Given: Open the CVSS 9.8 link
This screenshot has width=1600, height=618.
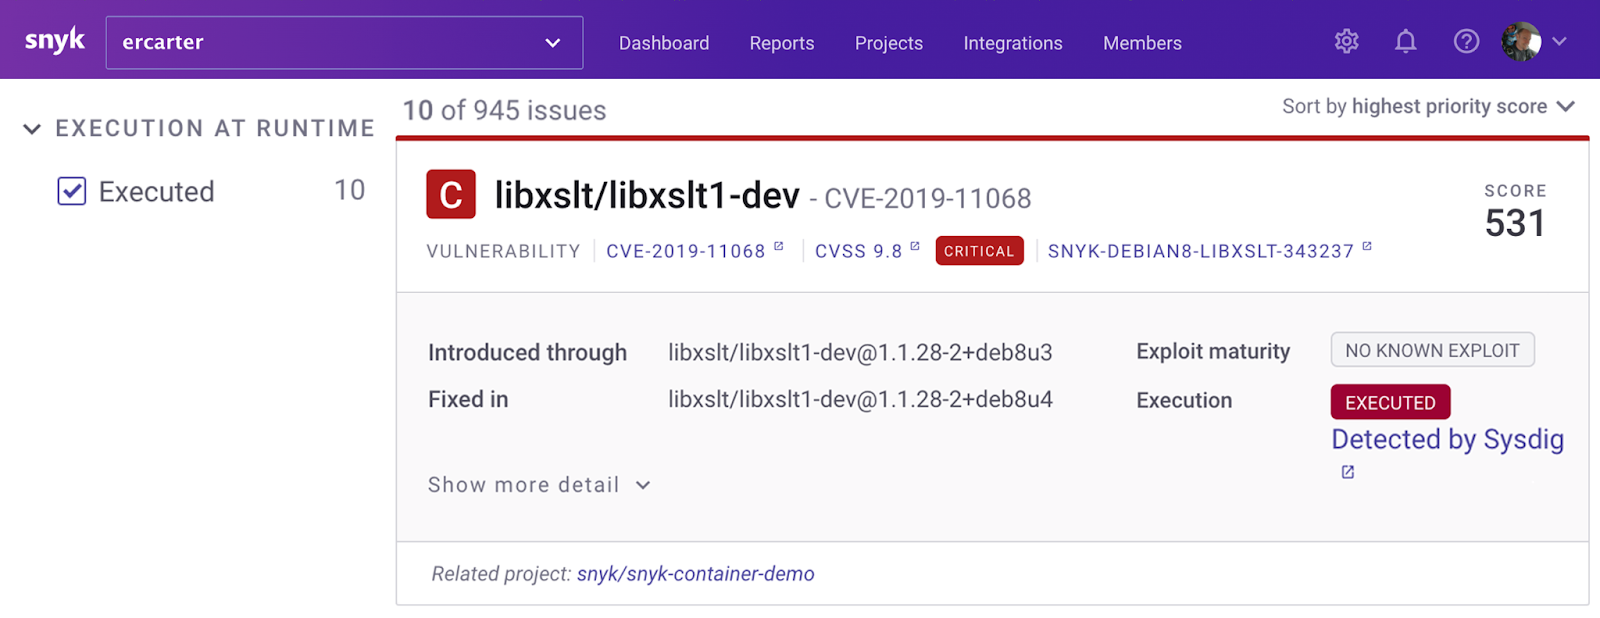Looking at the screenshot, I should click(x=859, y=251).
